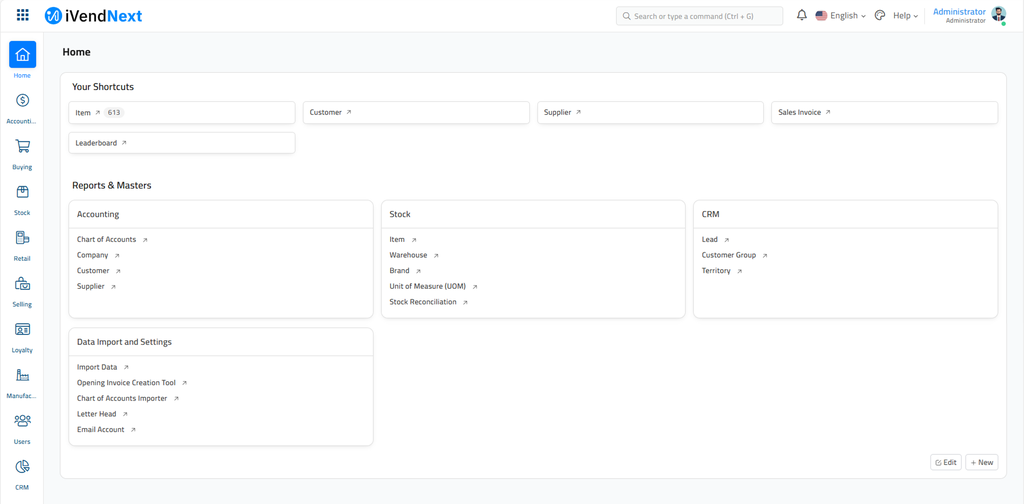
Task: Select the Loyalty sidebar icon
Action: (22, 330)
